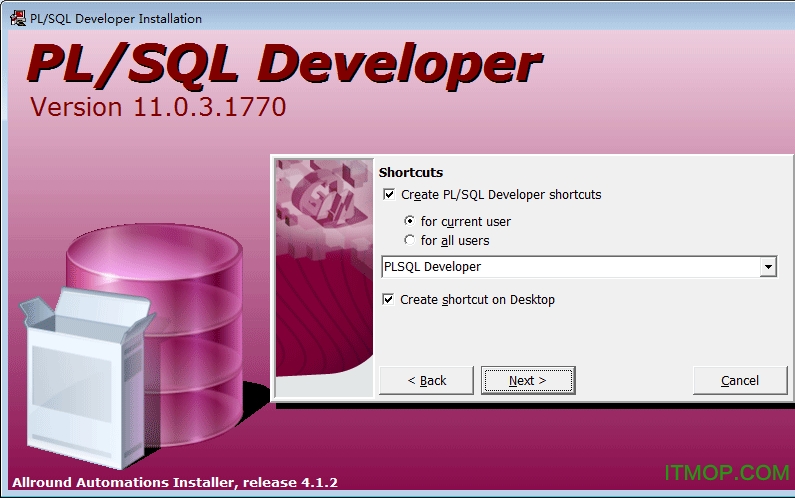Go back with the Back button
This screenshot has width=795, height=498.
tap(427, 380)
